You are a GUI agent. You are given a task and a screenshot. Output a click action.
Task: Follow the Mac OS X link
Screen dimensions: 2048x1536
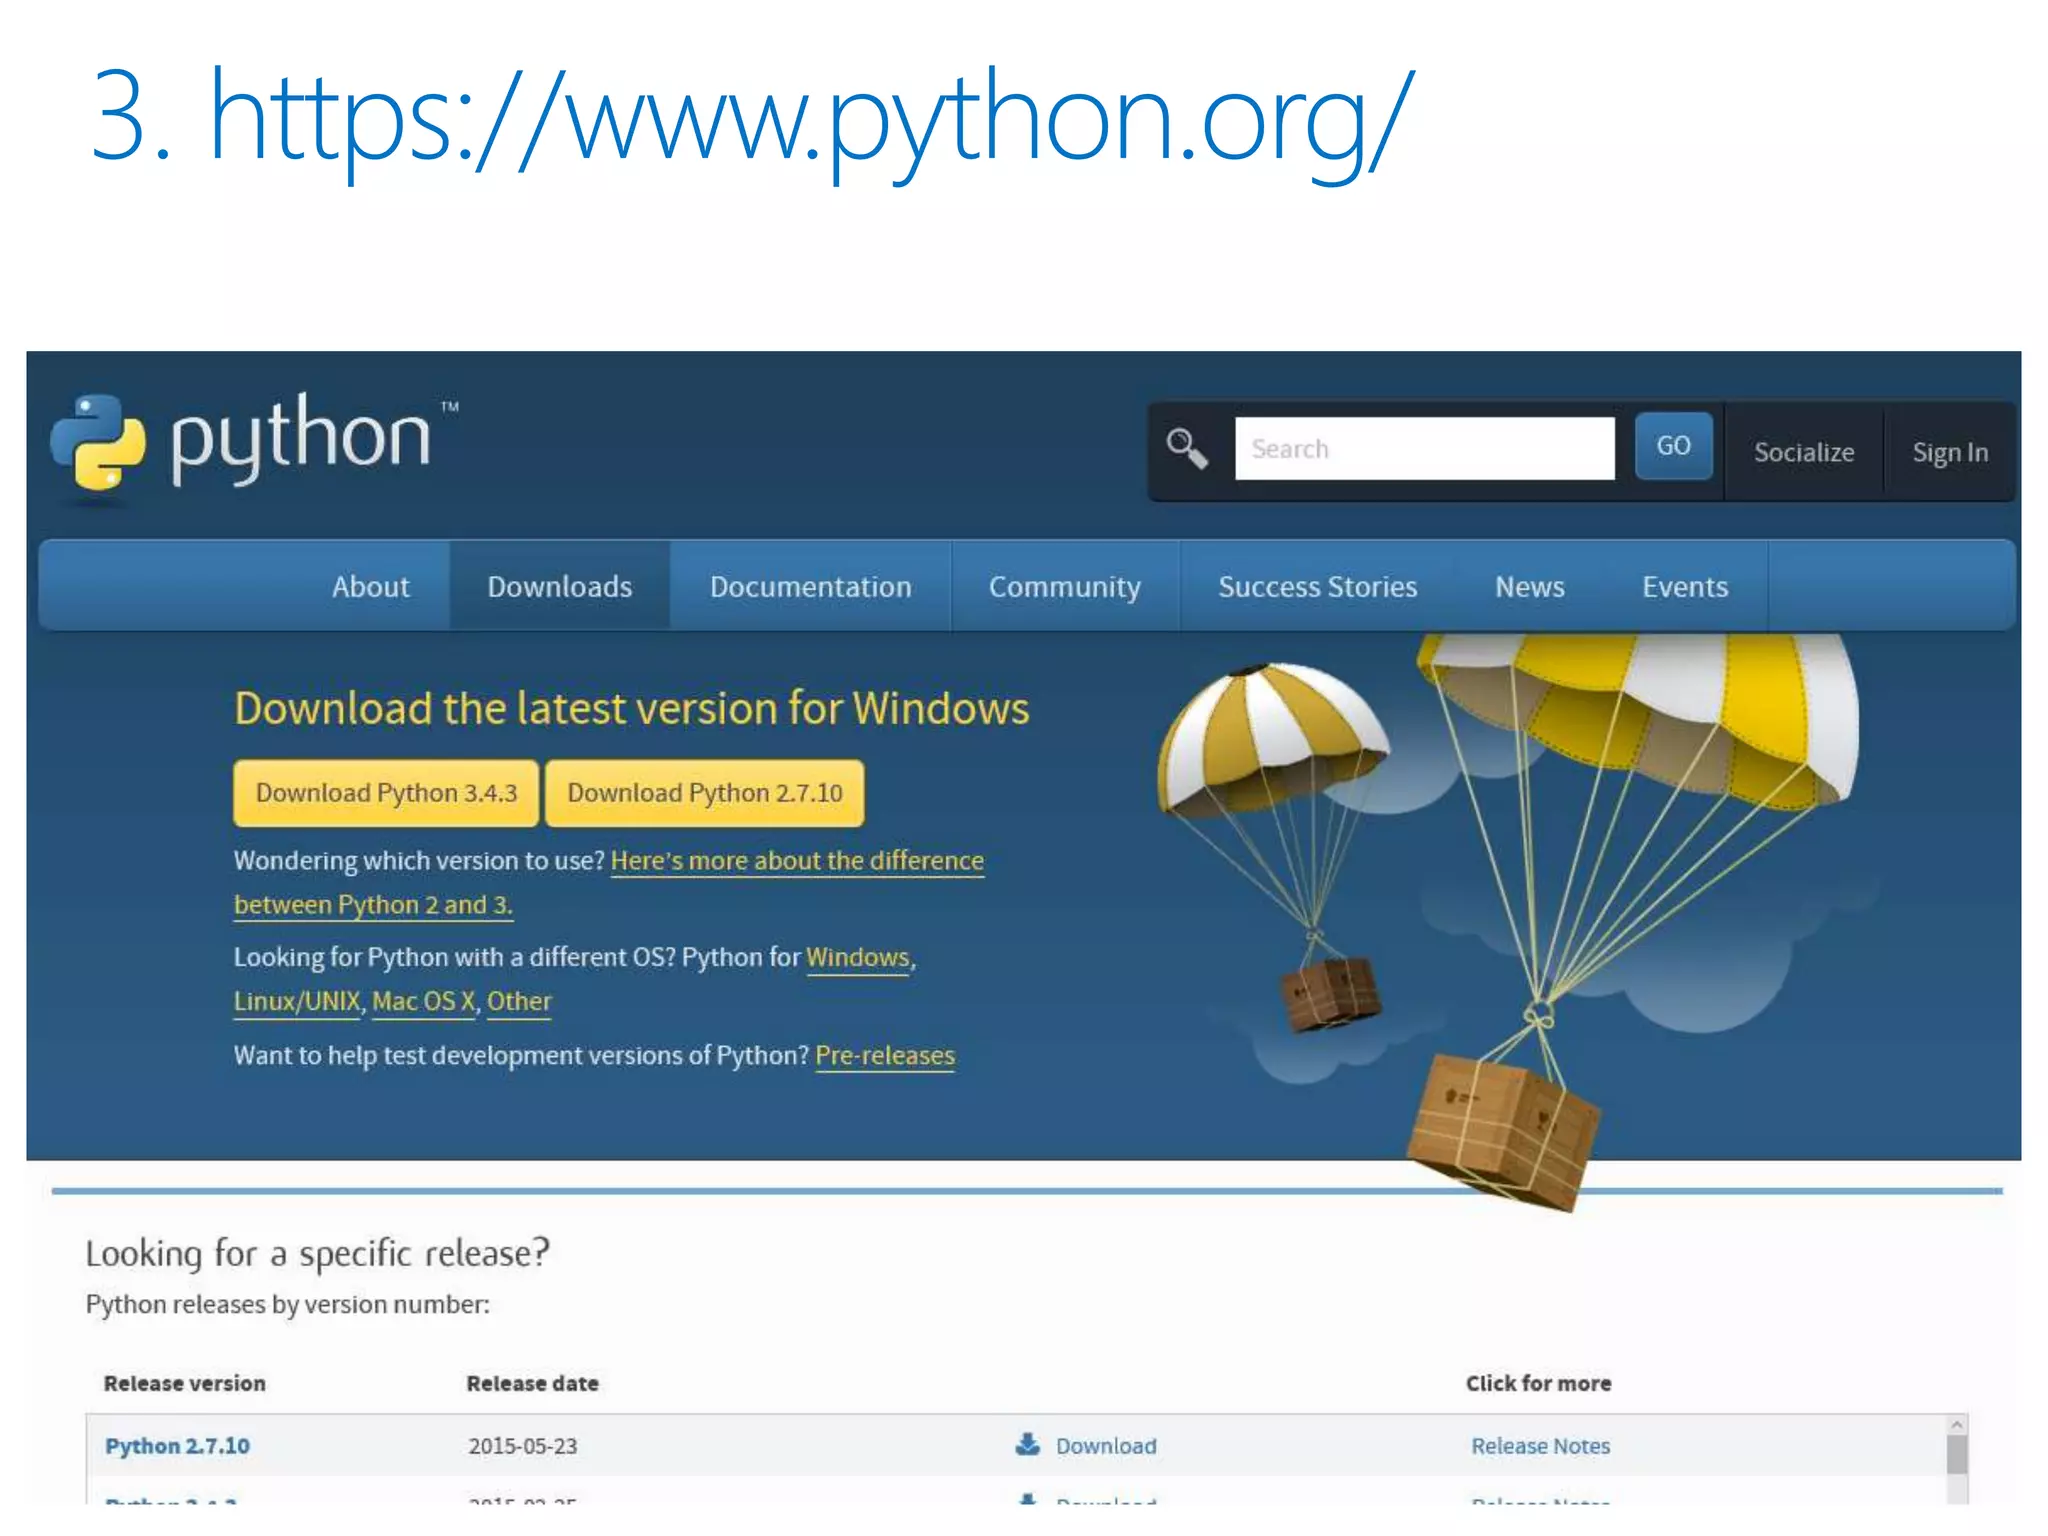point(423,1001)
